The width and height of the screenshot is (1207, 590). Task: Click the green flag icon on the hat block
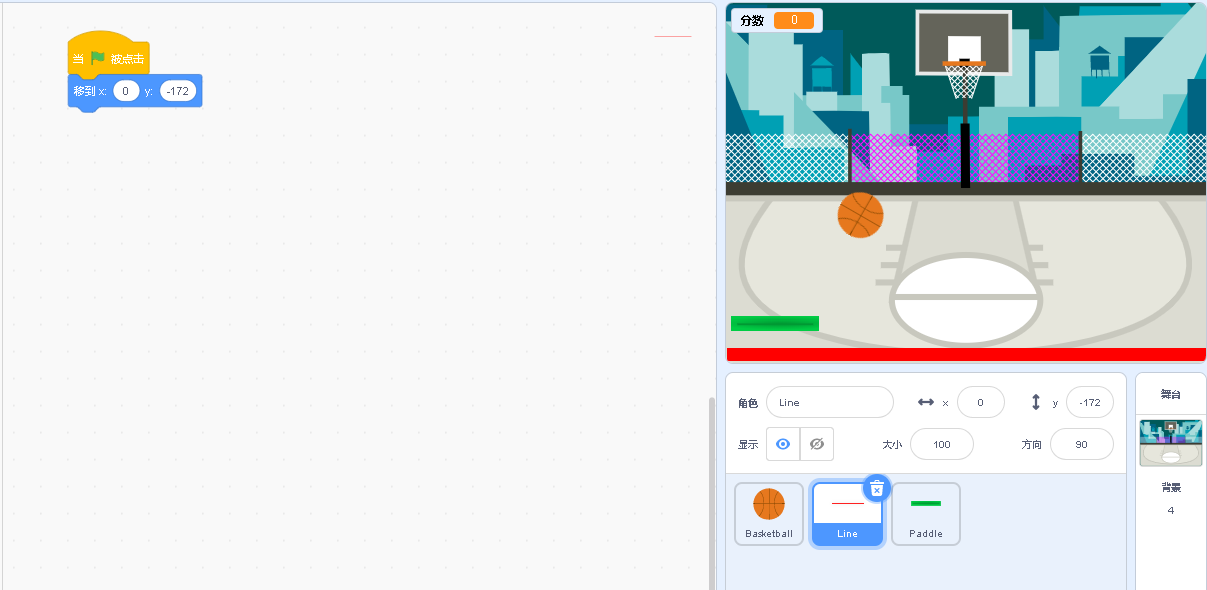coord(98,58)
